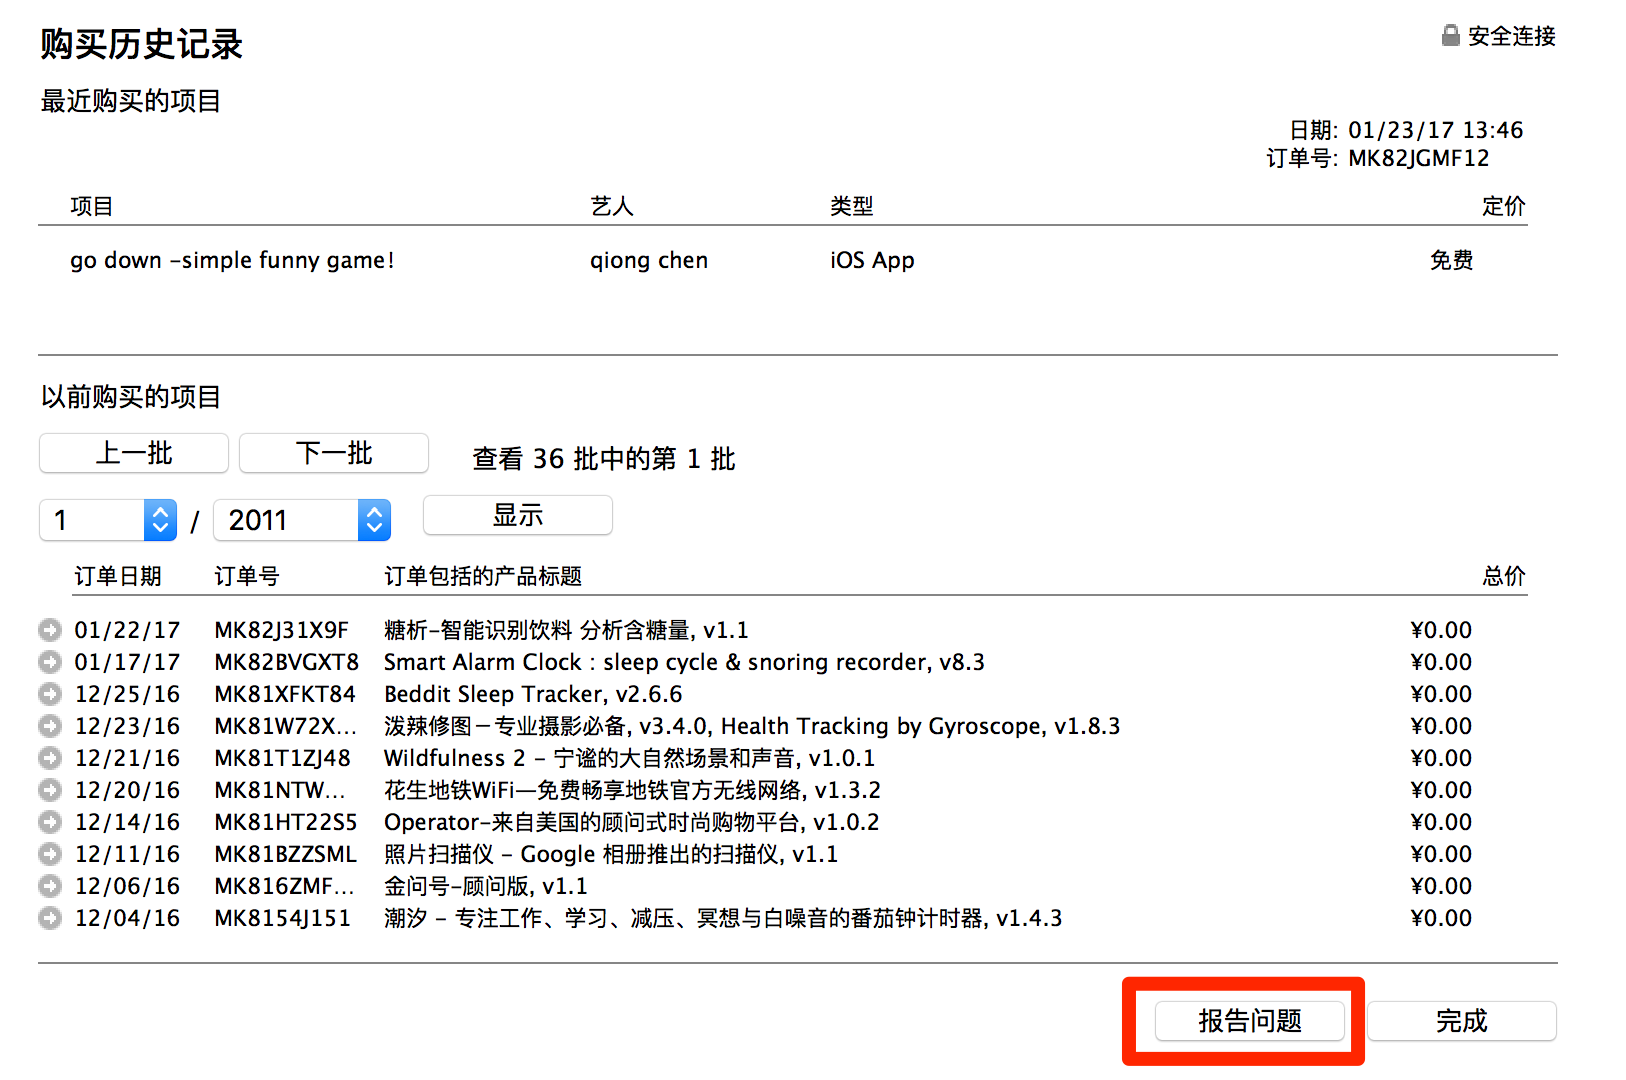Click the secure connection lock icon

click(x=1449, y=35)
